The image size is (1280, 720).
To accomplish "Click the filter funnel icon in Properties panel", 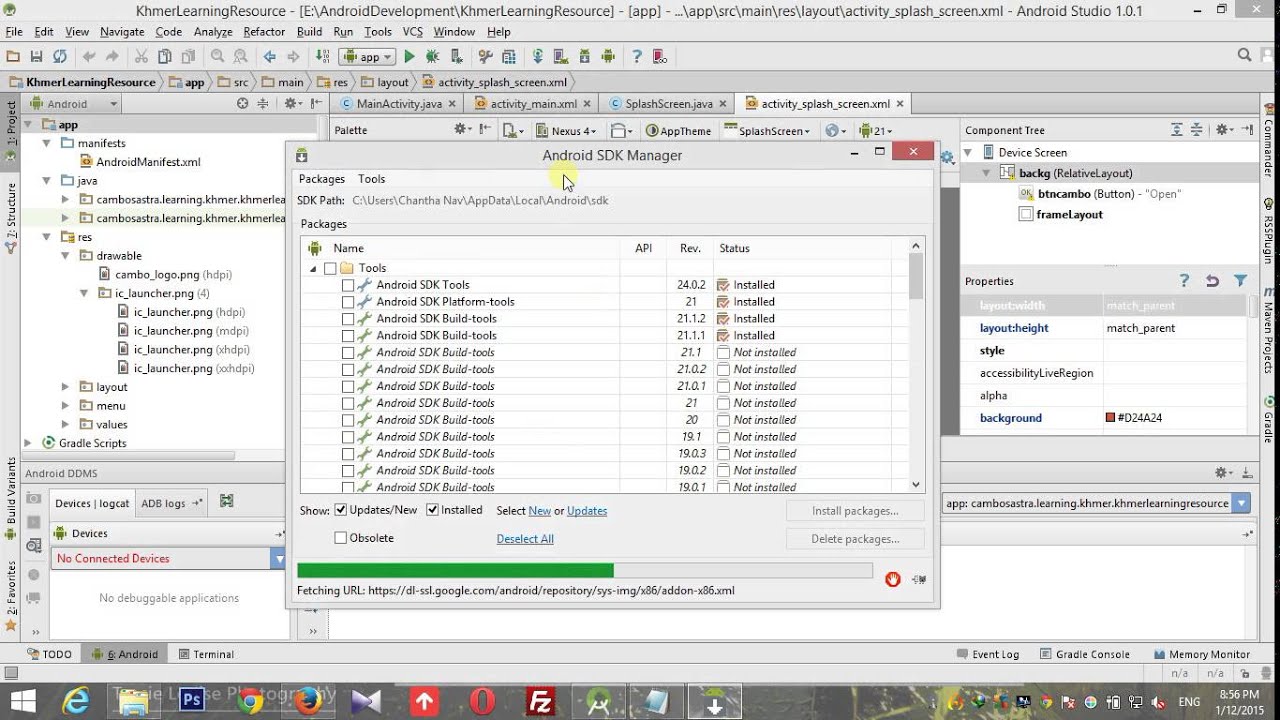I will 1240,281.
